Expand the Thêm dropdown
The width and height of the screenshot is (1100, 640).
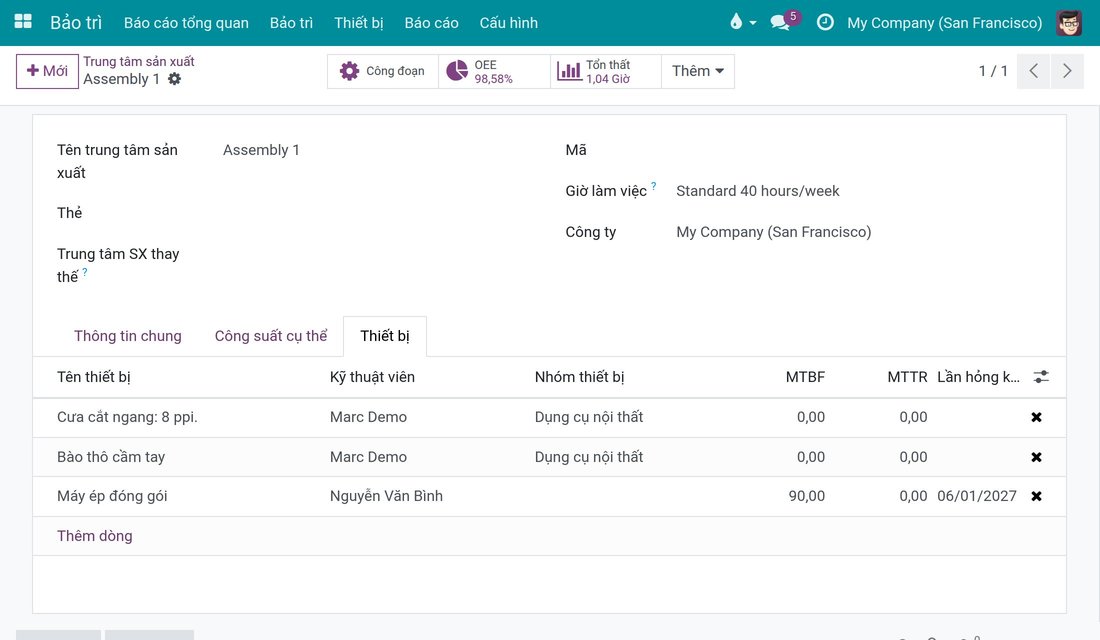point(698,71)
